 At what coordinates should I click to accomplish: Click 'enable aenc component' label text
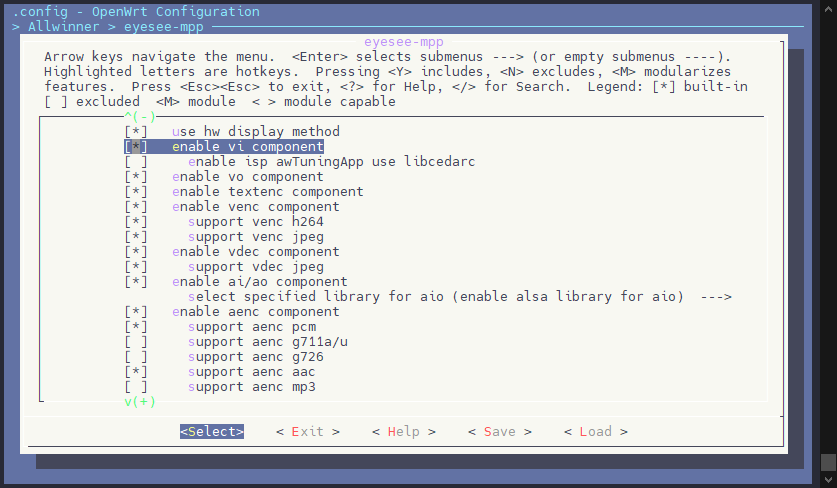pos(256,311)
